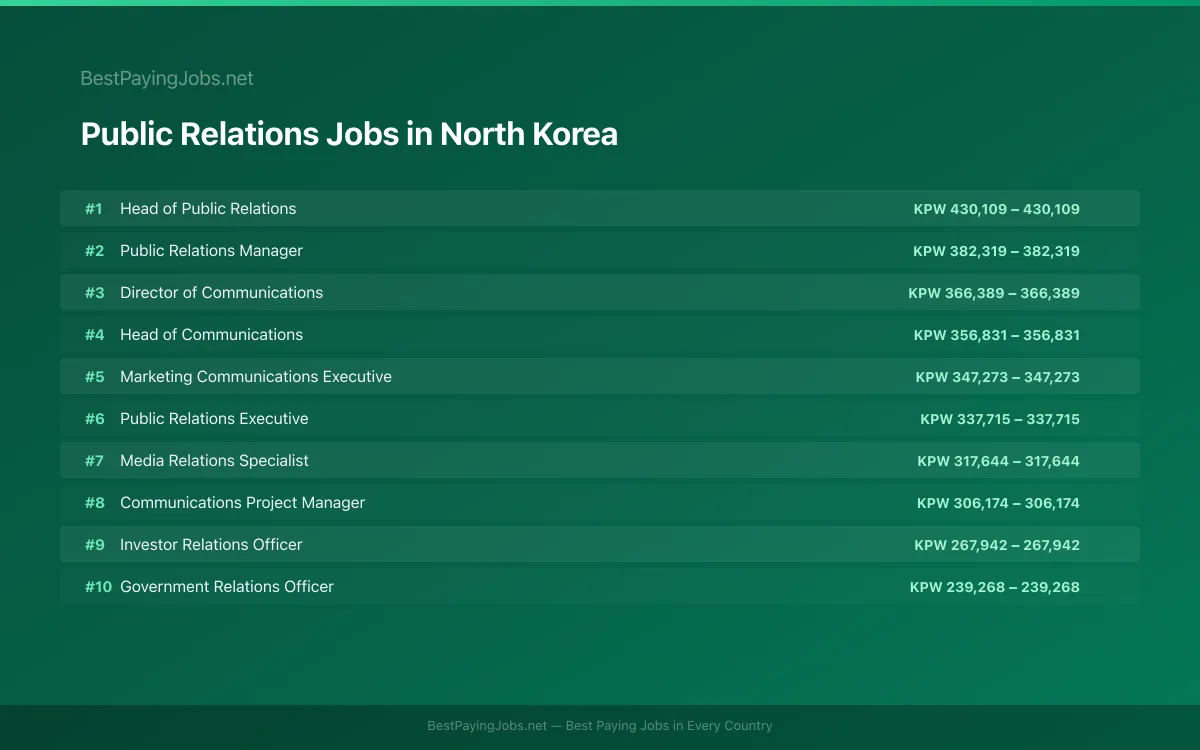Click the #5 rank number
Screen dimensions: 1200x750
94,377
